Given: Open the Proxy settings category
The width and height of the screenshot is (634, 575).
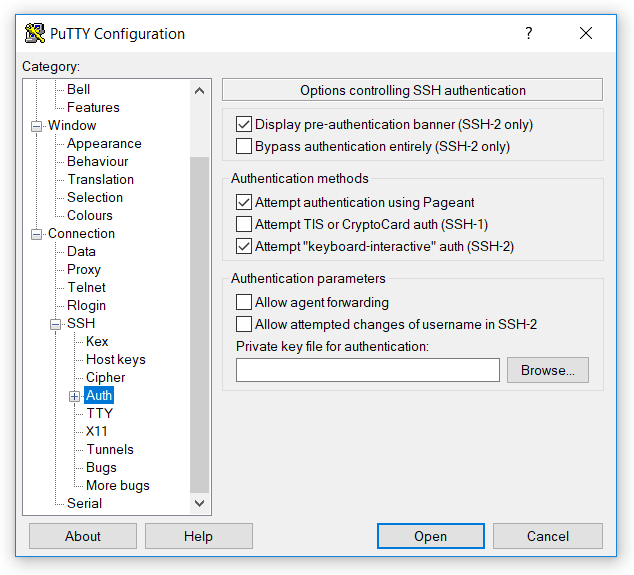Looking at the screenshot, I should coord(84,270).
